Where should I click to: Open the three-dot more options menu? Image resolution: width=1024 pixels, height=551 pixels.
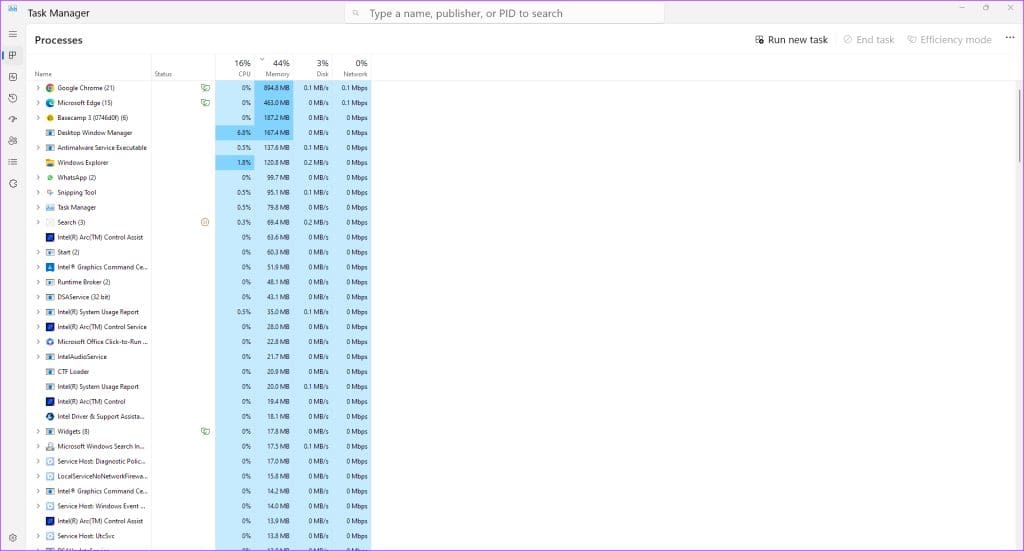coord(1009,39)
